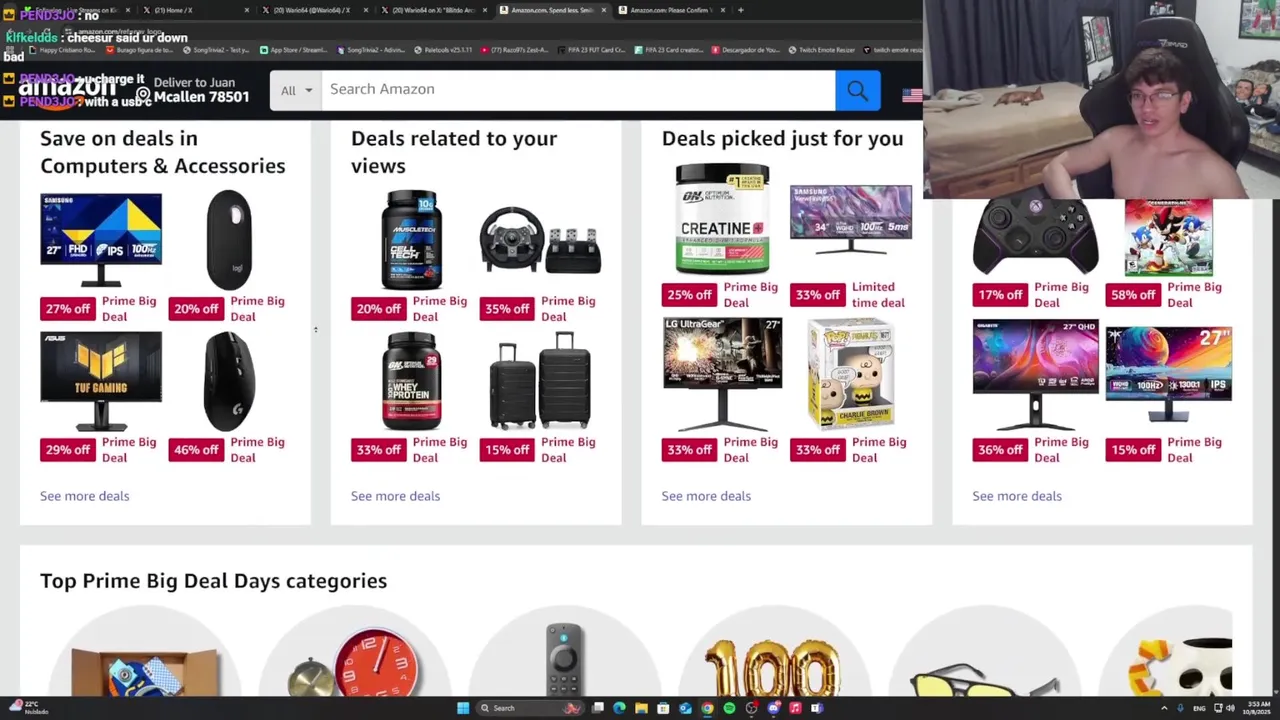Open File Explorer from the taskbar
Image resolution: width=1280 pixels, height=720 pixels.
[x=641, y=708]
